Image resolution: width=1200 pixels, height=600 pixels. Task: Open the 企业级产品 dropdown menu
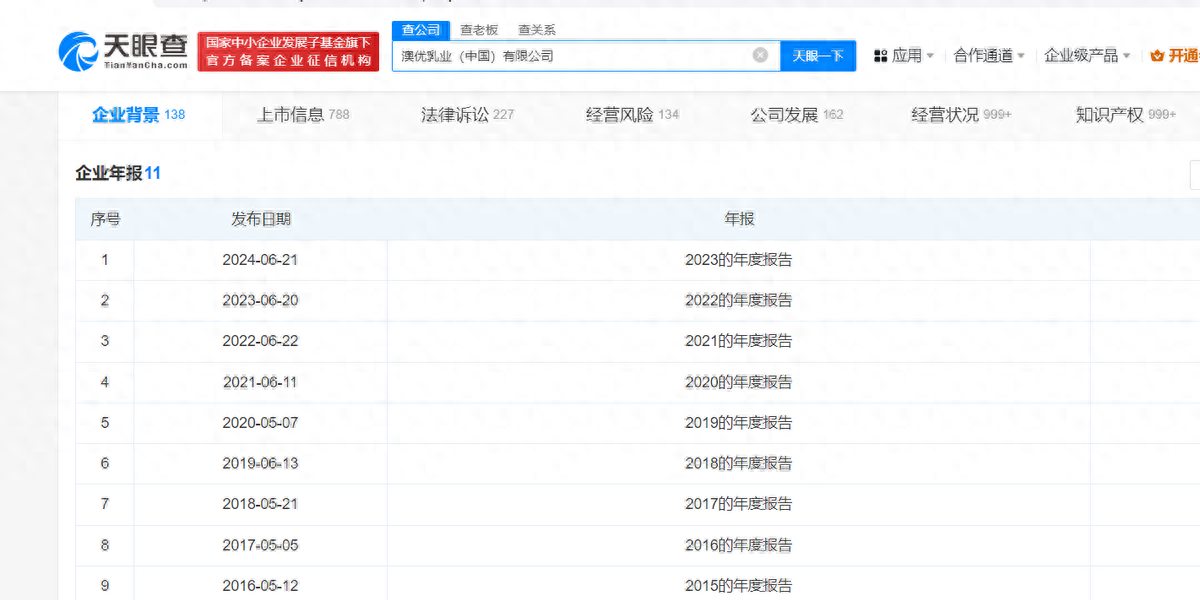(1087, 56)
